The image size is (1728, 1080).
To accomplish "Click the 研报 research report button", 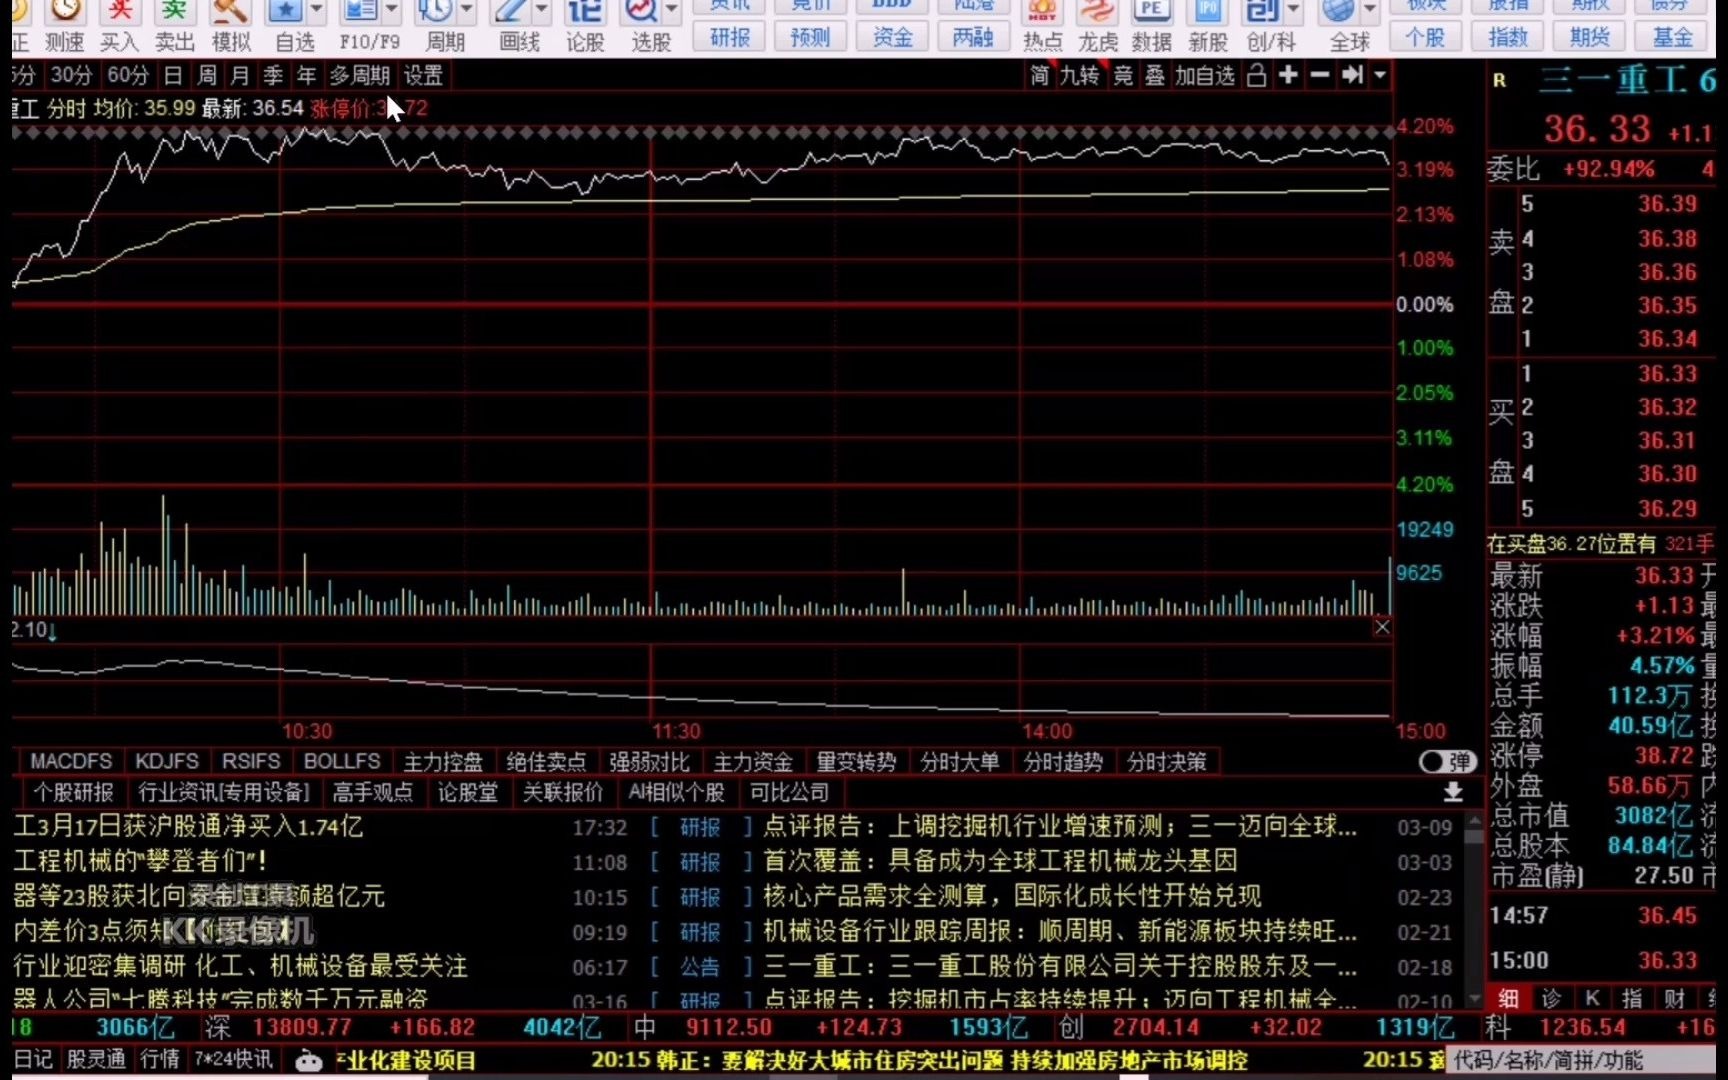I will coord(730,37).
